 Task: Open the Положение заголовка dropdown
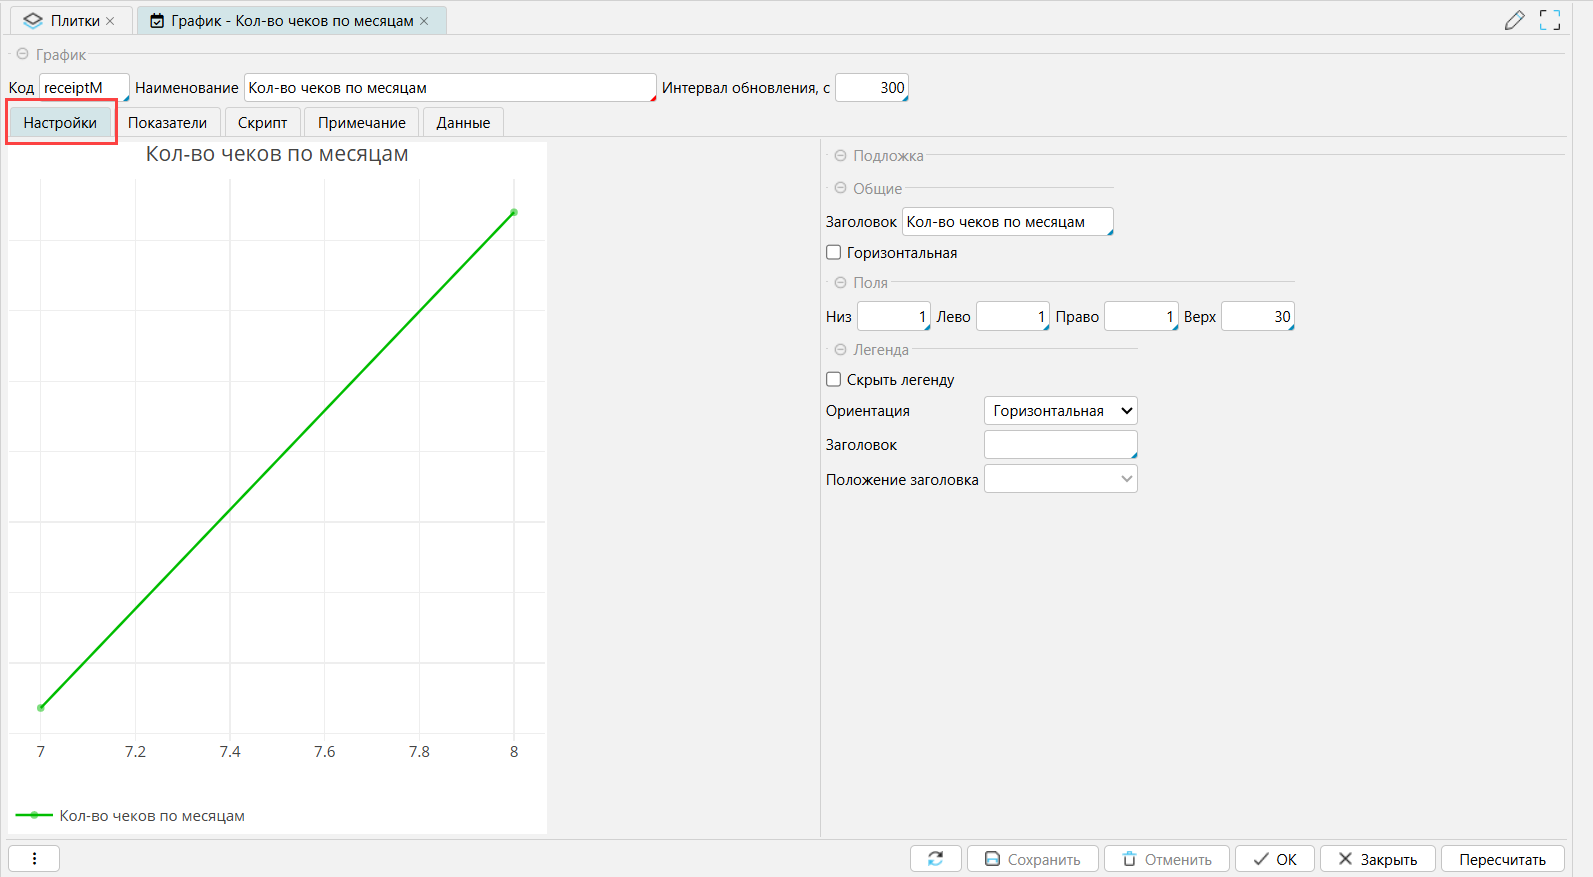tap(1060, 479)
